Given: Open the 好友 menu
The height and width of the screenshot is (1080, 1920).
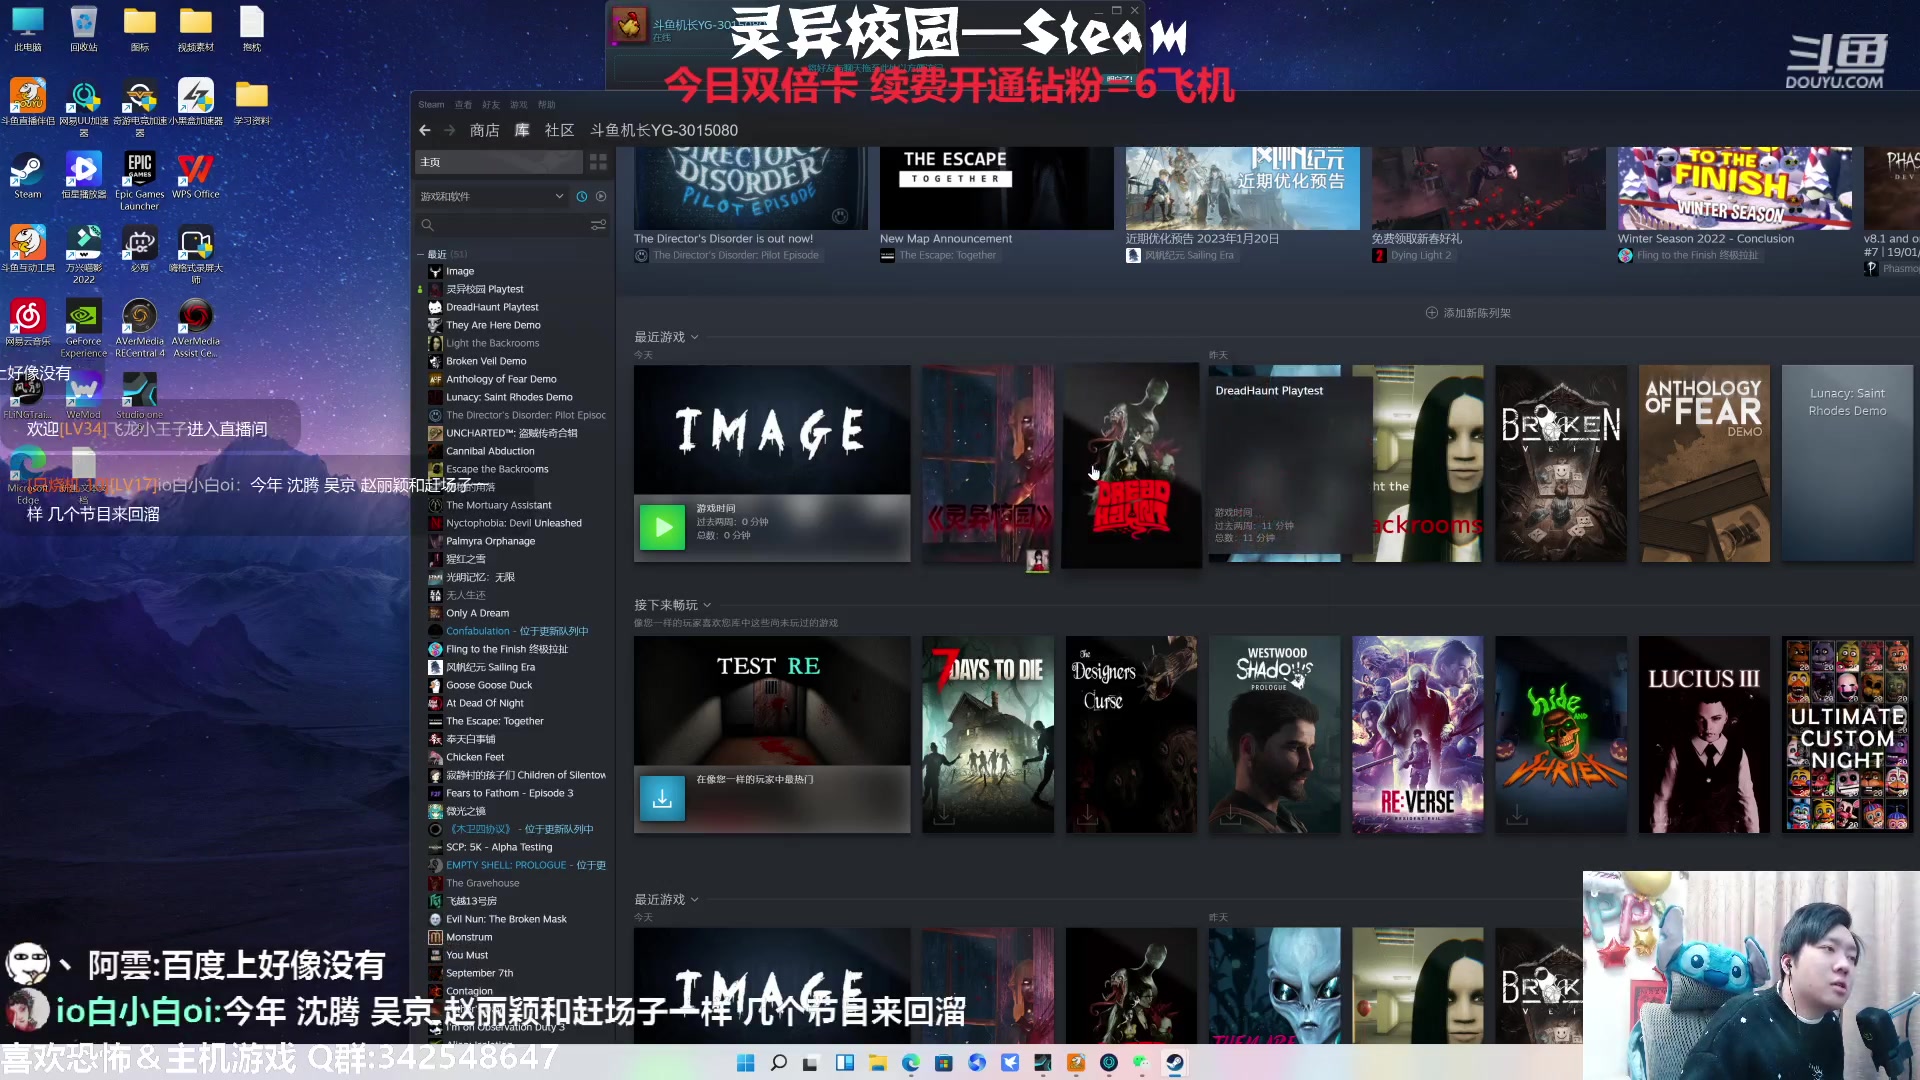Looking at the screenshot, I should (490, 104).
